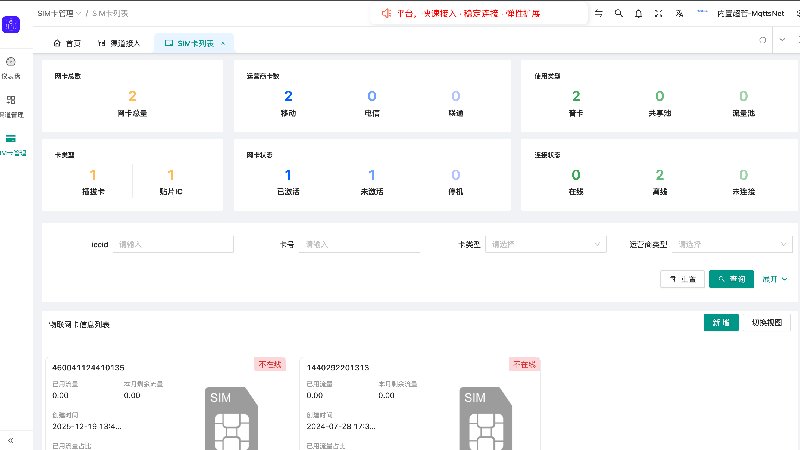Switch to the 首页 tab
The height and width of the screenshot is (450, 800).
tap(67, 43)
